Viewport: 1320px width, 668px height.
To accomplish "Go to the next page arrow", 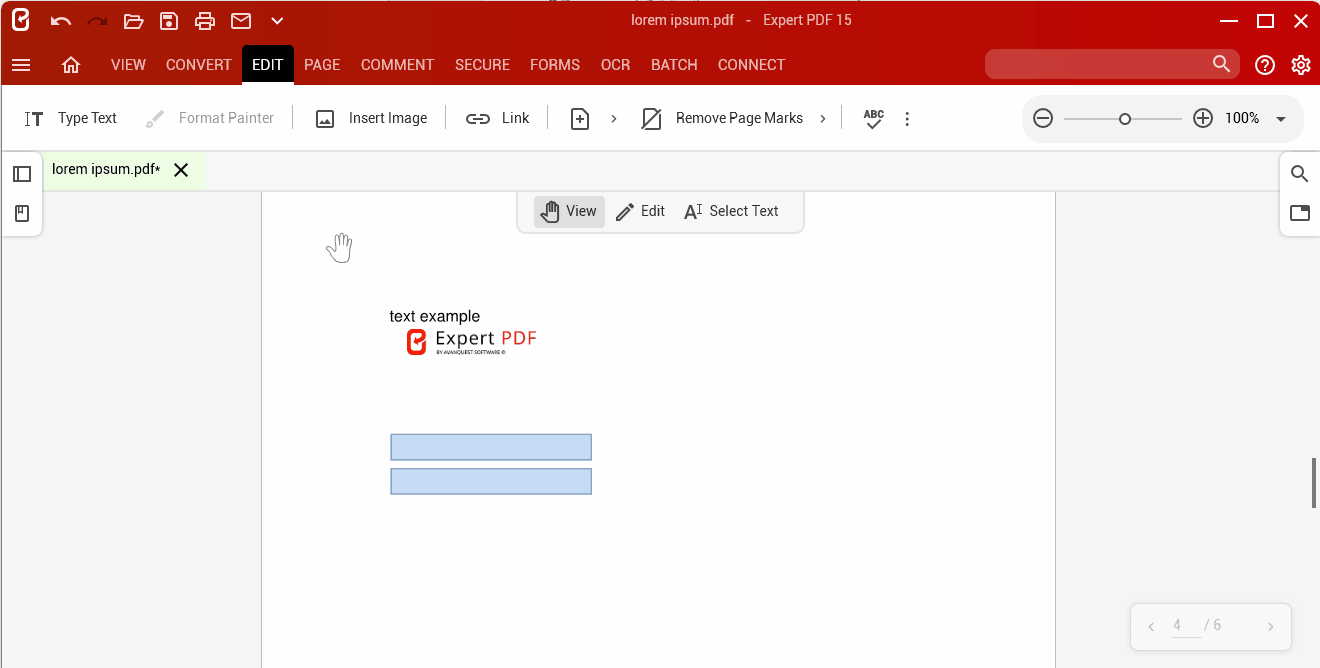I will coord(1270,627).
